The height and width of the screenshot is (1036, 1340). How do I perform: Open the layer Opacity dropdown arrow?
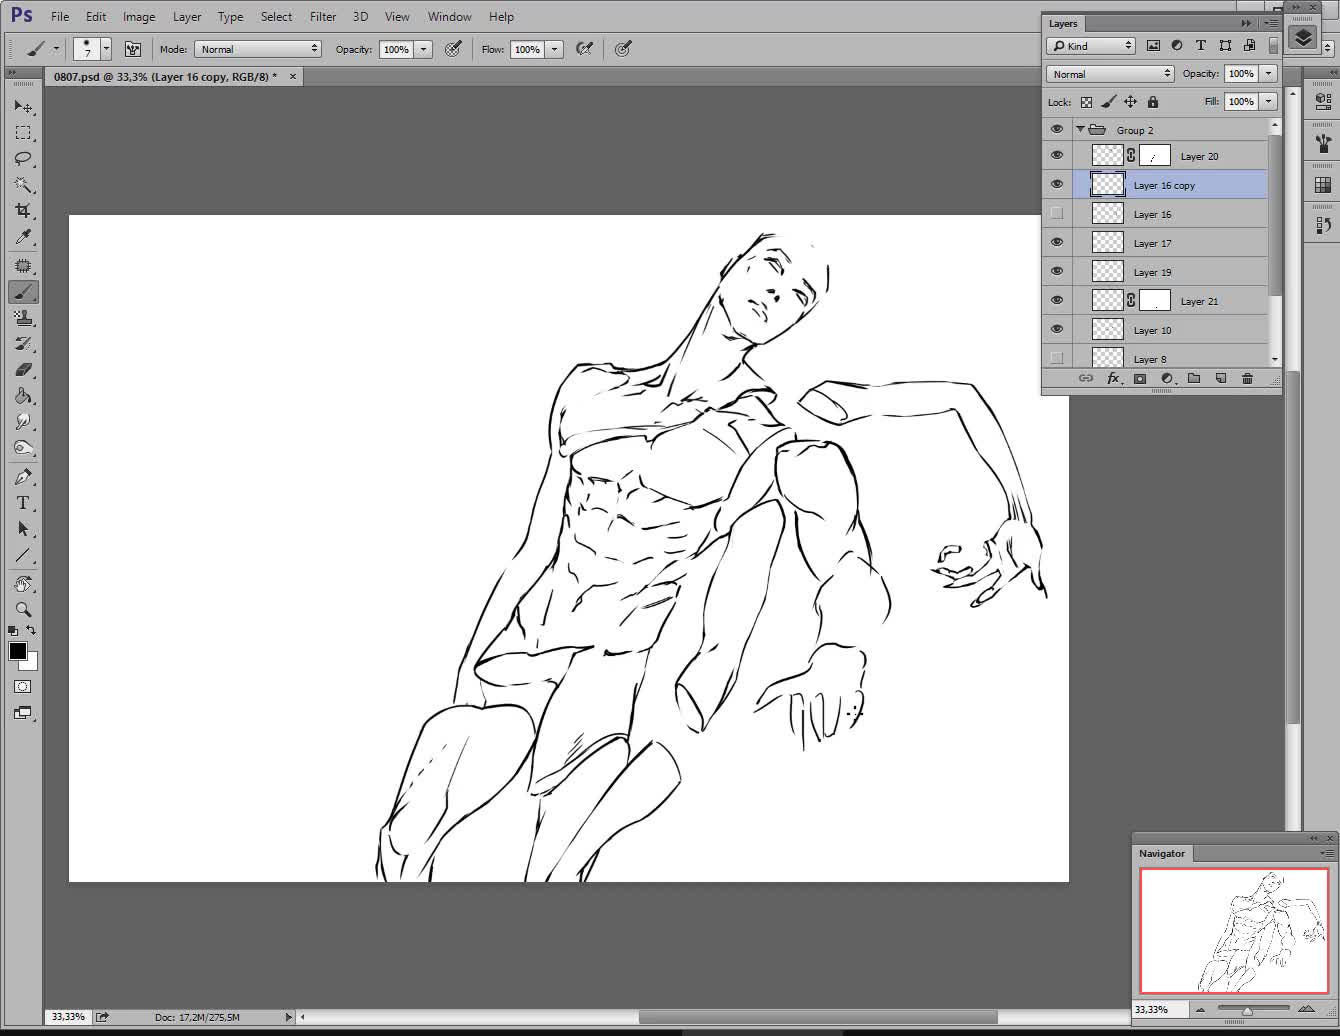point(1269,74)
